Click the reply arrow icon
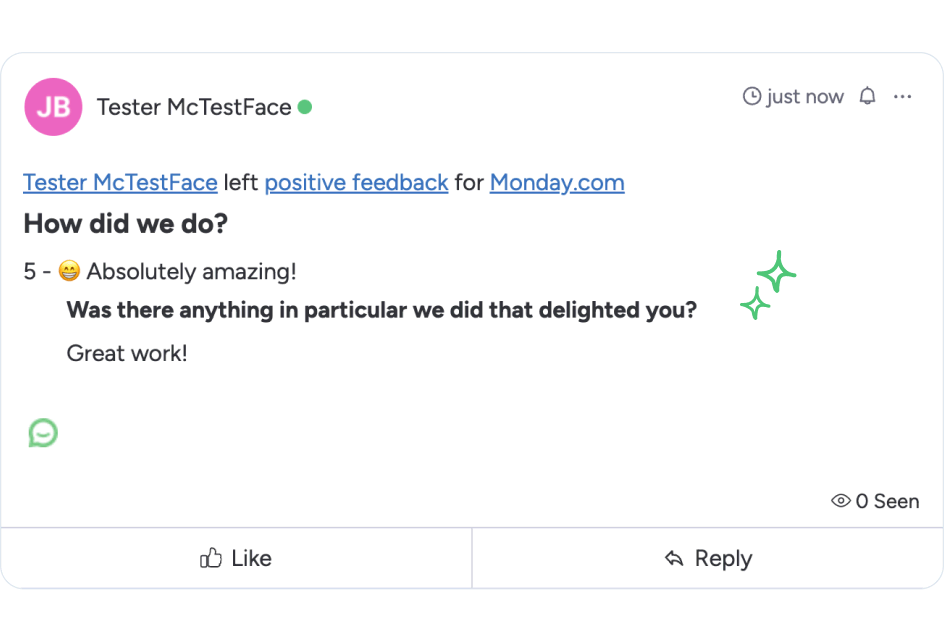This screenshot has height=643, width=944. [x=674, y=559]
